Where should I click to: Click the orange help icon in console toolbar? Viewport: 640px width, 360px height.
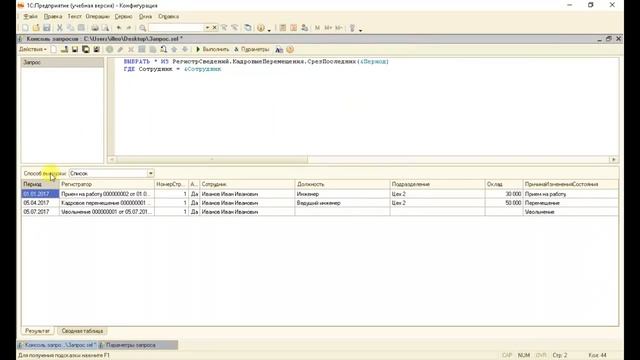[x=290, y=49]
